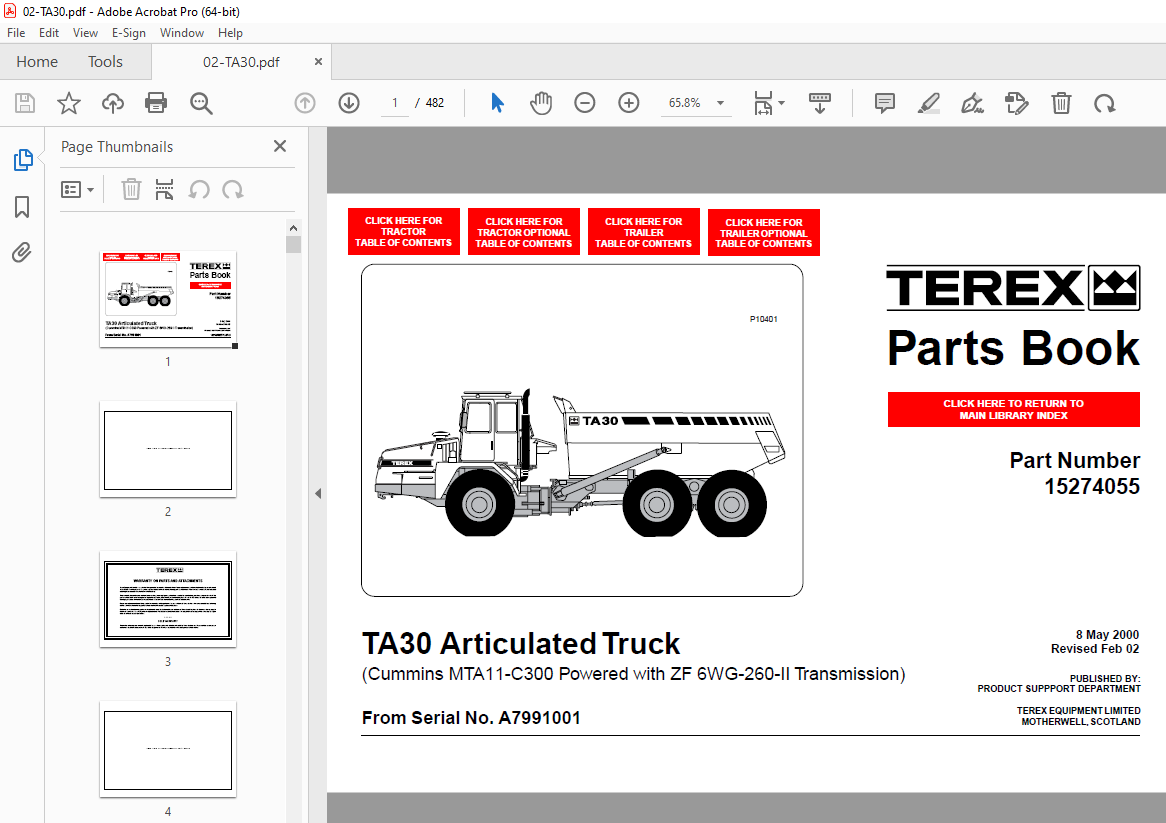Click Tractor Optional Table of Contents button
The width and height of the screenshot is (1166, 823).
click(x=524, y=232)
